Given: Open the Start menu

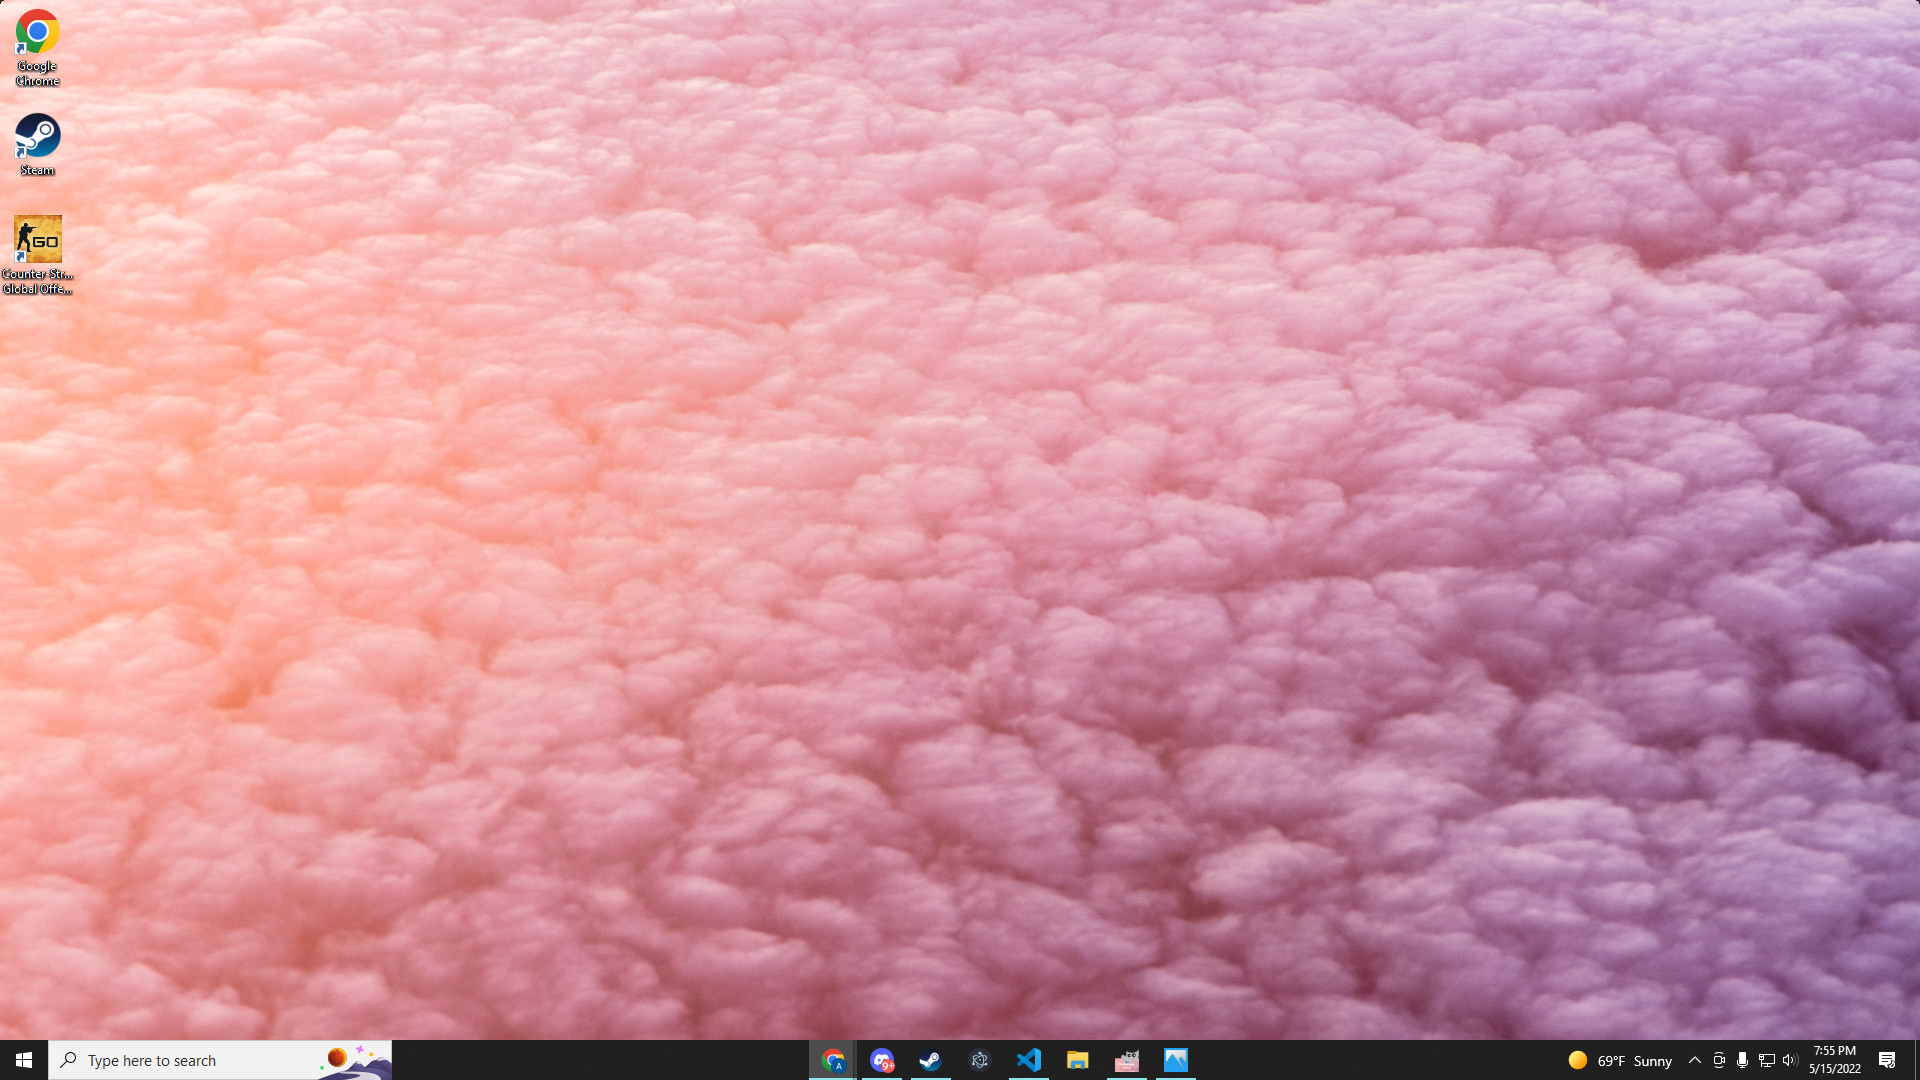Looking at the screenshot, I should pos(22,1060).
